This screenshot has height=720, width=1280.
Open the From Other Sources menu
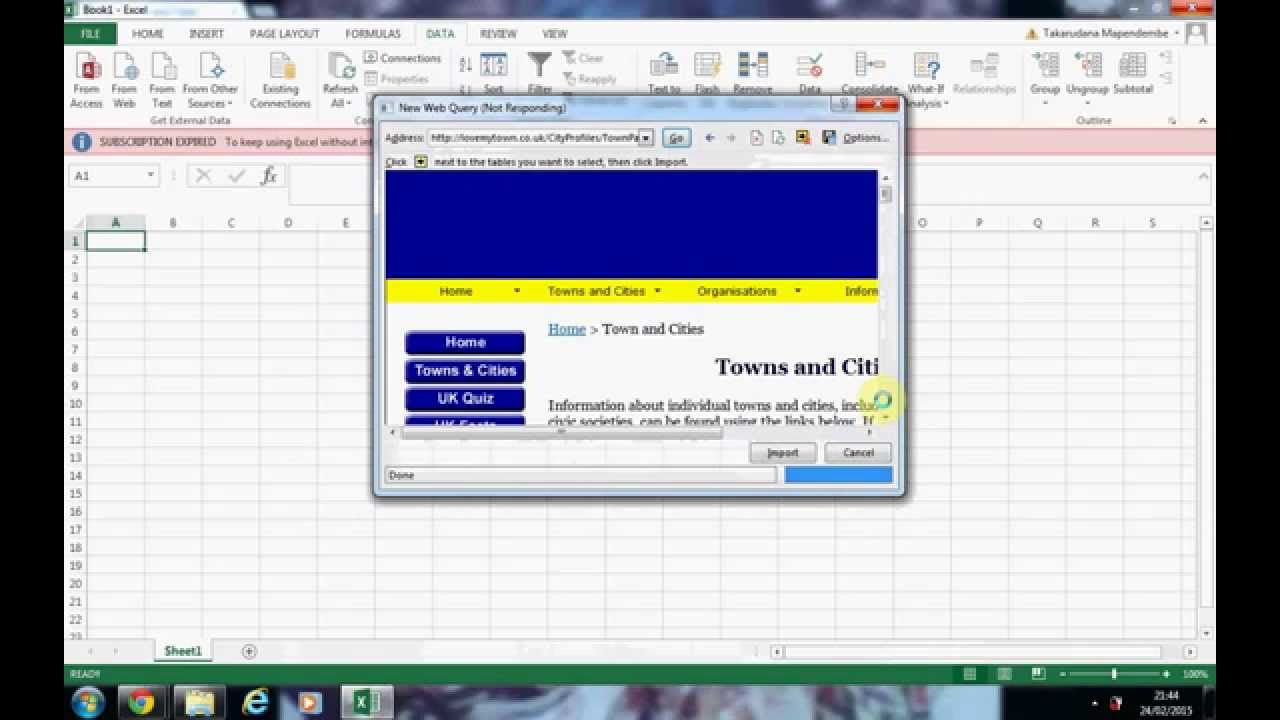point(210,80)
